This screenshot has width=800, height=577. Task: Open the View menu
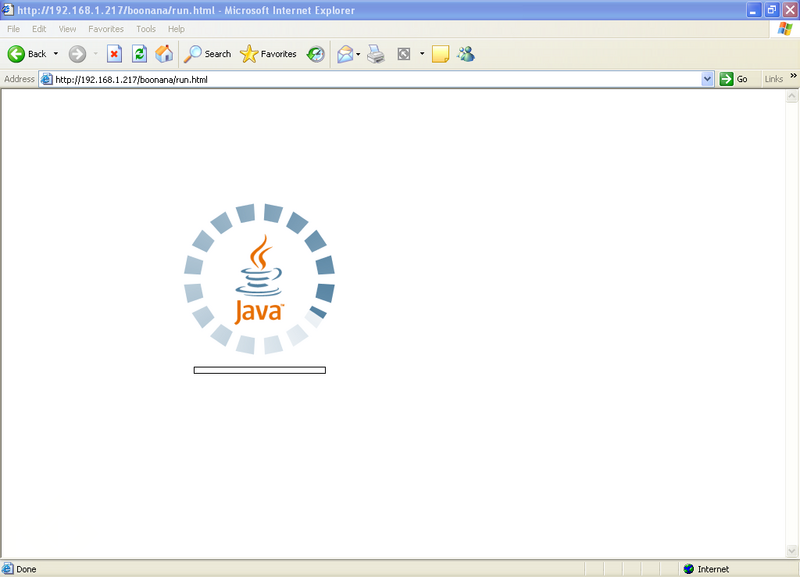67,29
